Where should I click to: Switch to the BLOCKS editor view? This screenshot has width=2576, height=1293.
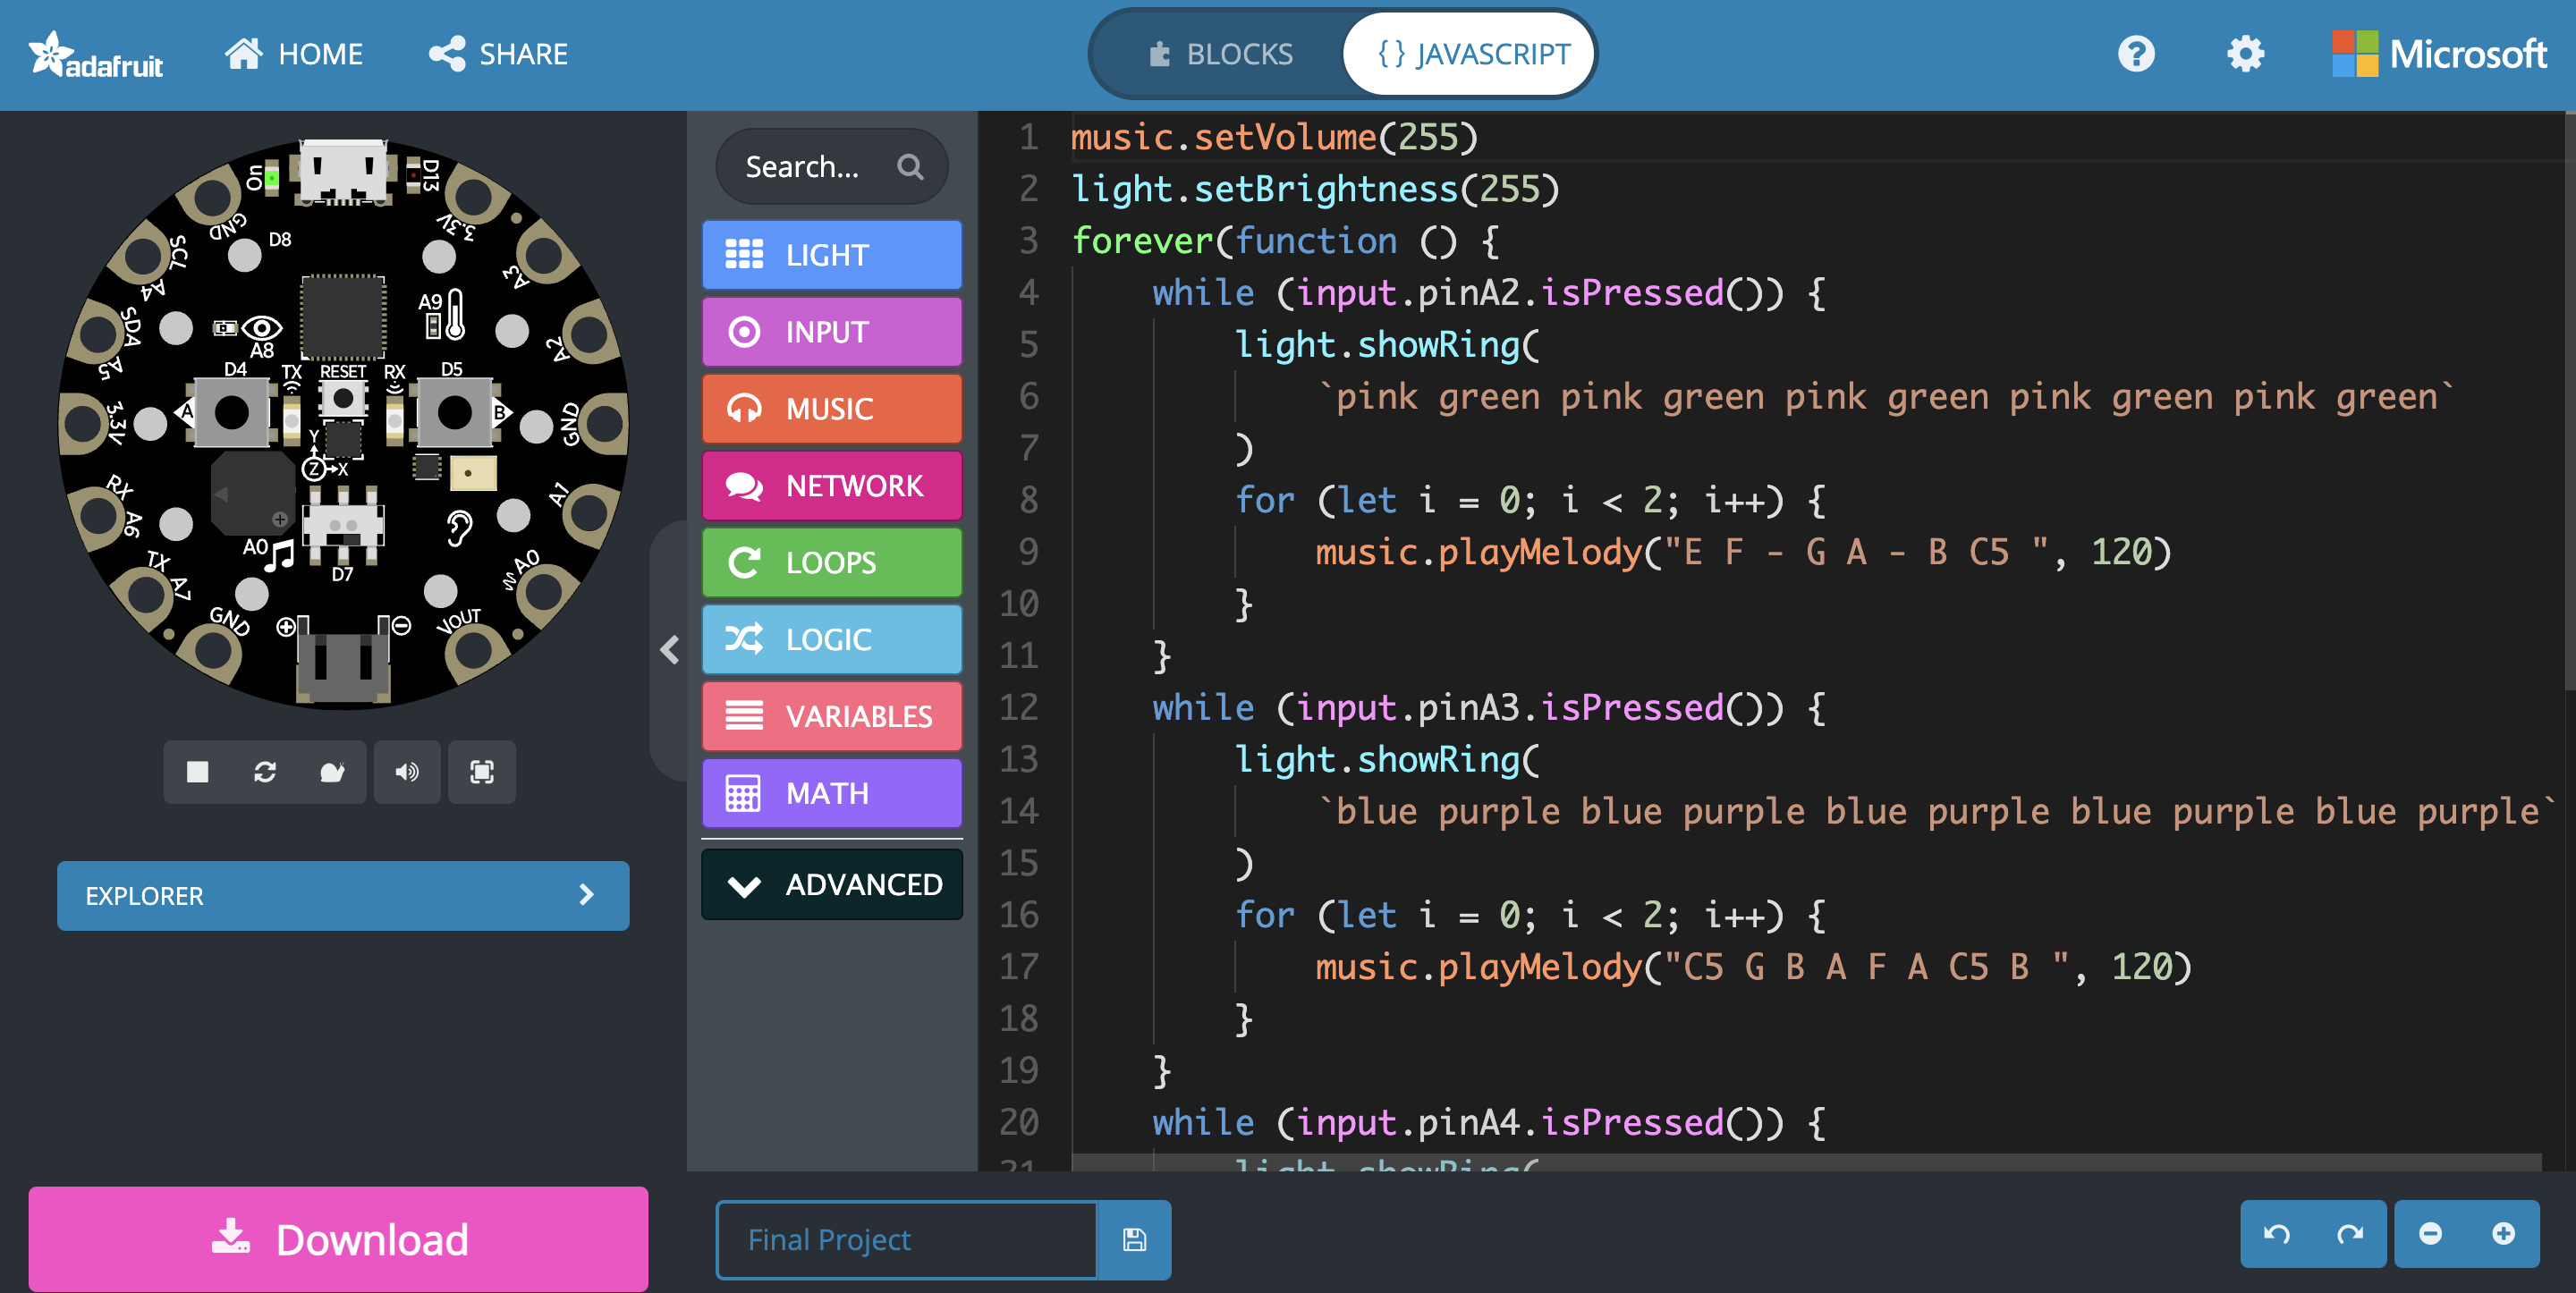tap(1220, 54)
